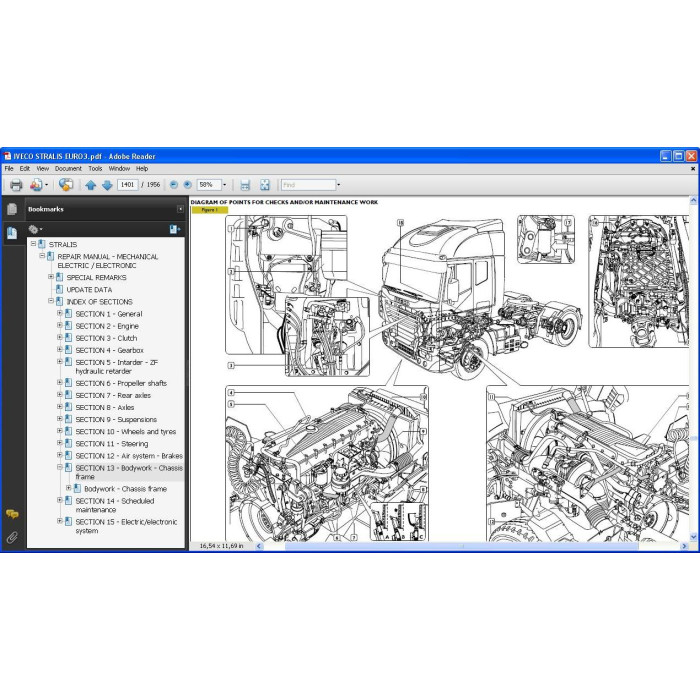The image size is (700, 700).
Task: Click the zoom percentage field 58%
Action: (x=209, y=184)
